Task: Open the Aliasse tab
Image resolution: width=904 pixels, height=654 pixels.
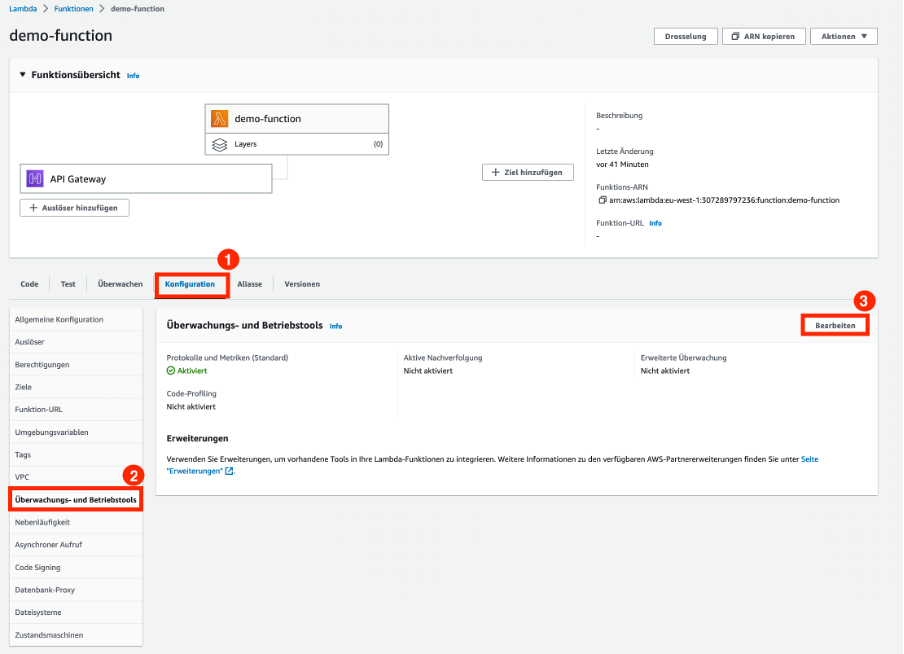Action: point(250,284)
